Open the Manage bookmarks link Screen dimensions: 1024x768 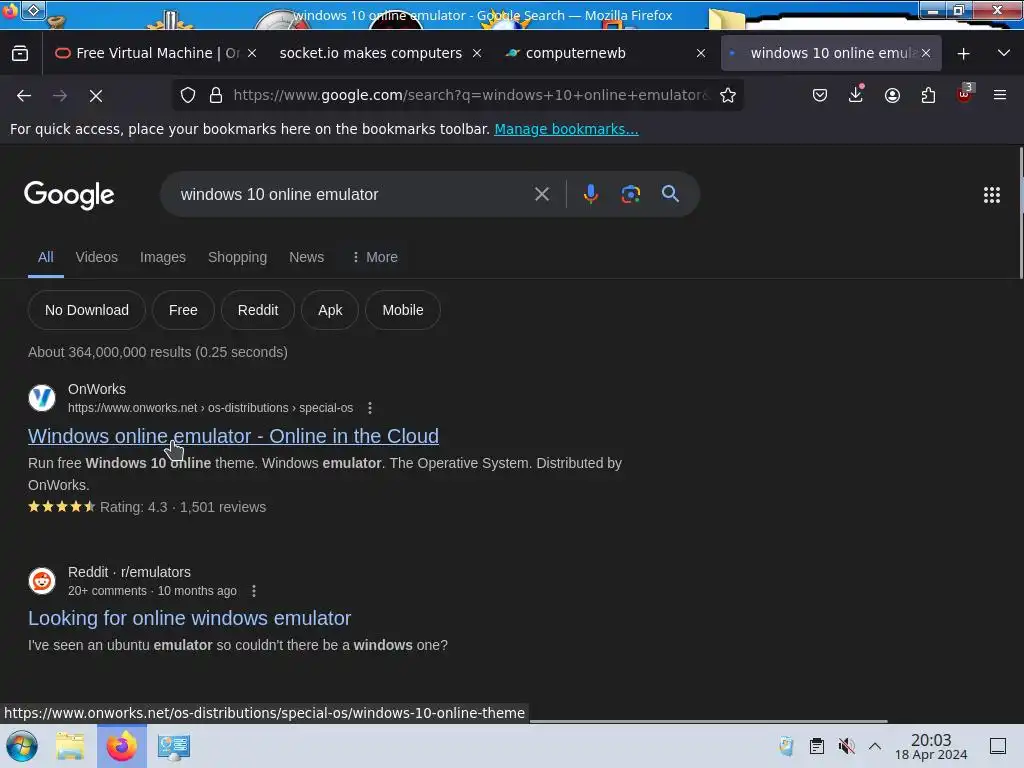coord(566,129)
